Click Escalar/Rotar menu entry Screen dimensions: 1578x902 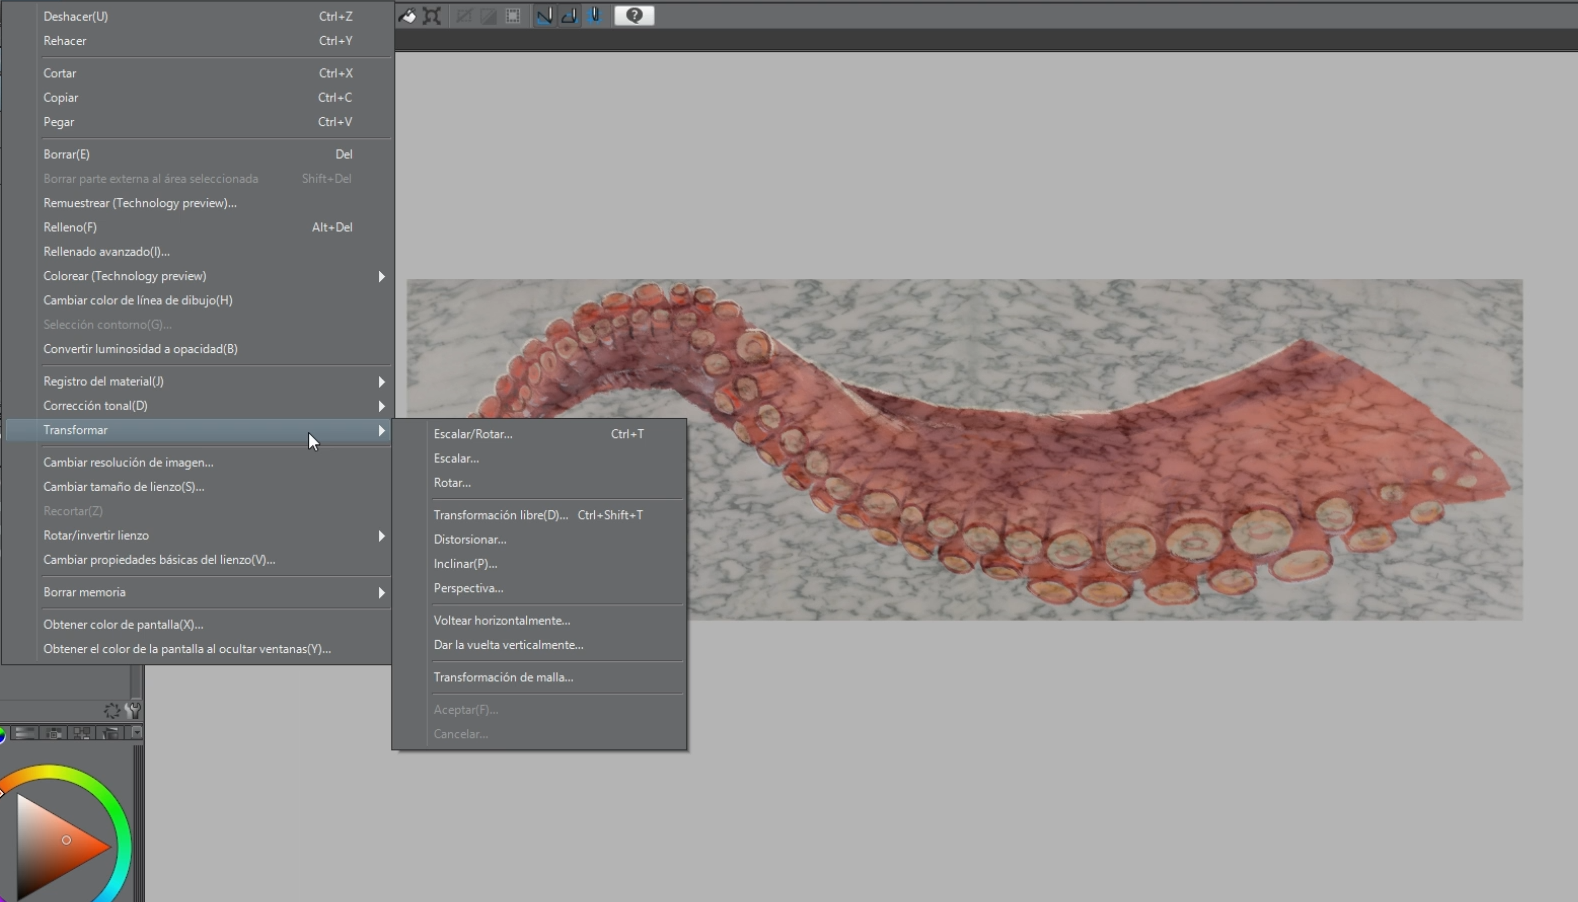[x=473, y=434]
